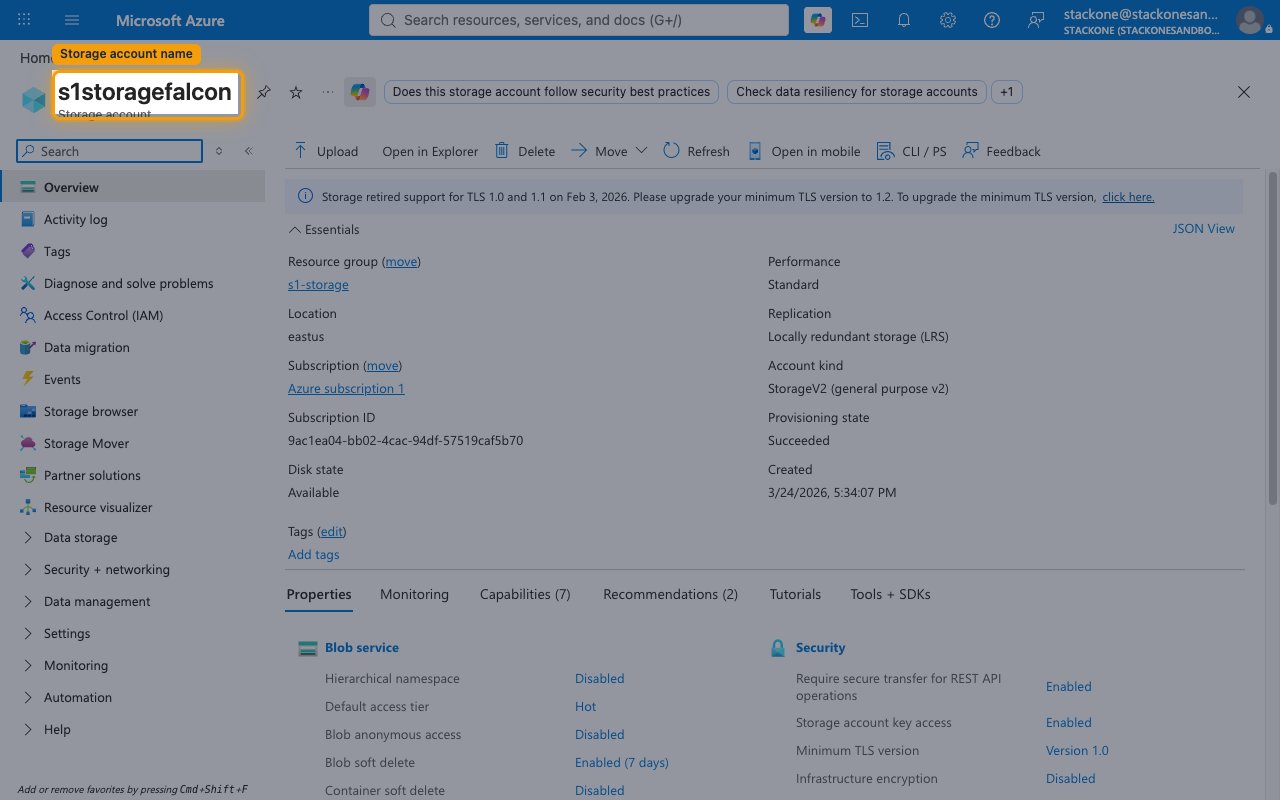Select the Properties tab
The image size is (1280, 800).
tap(319, 594)
